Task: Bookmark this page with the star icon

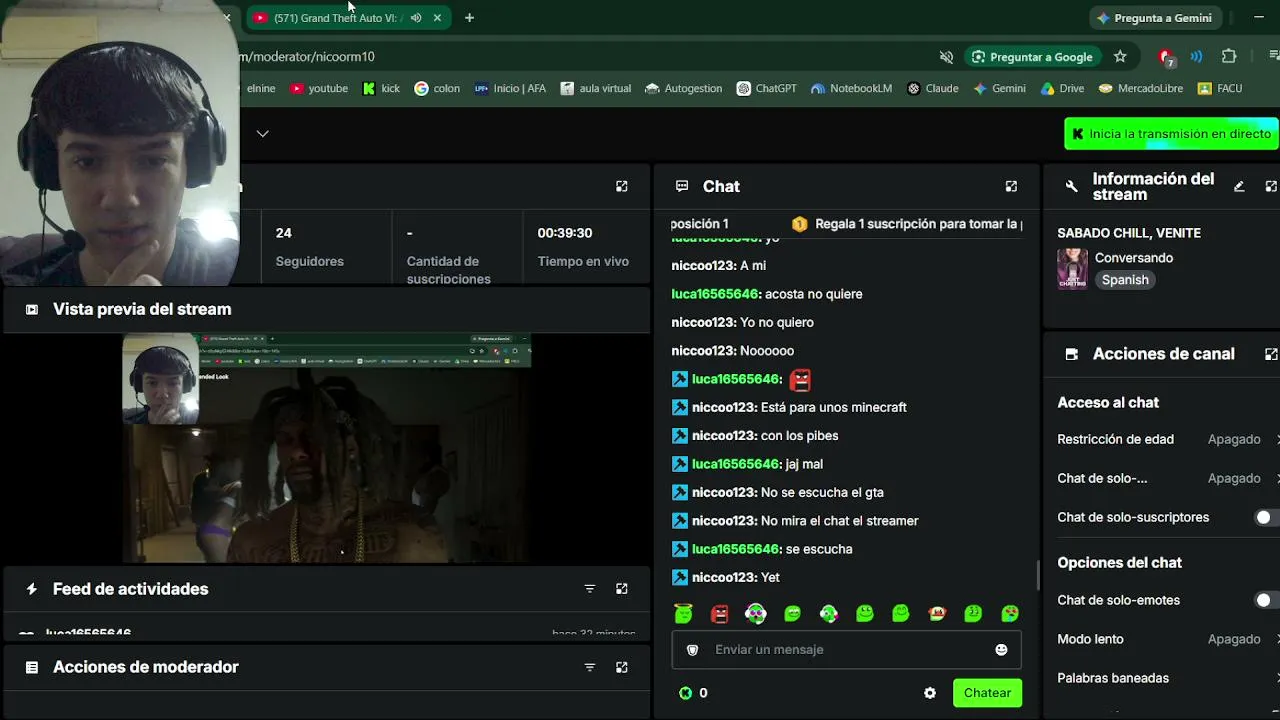Action: (x=1120, y=57)
